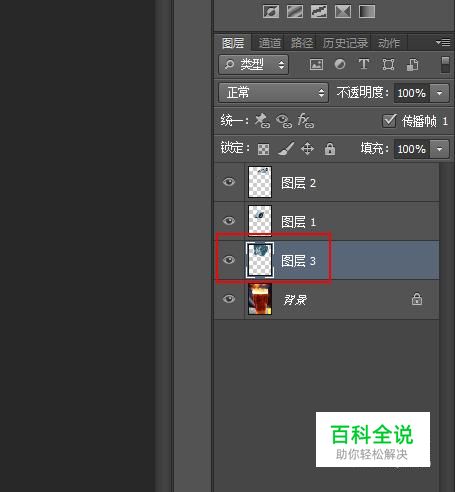Open the 类型 filter dropdown
The image size is (455, 492).
[254, 64]
